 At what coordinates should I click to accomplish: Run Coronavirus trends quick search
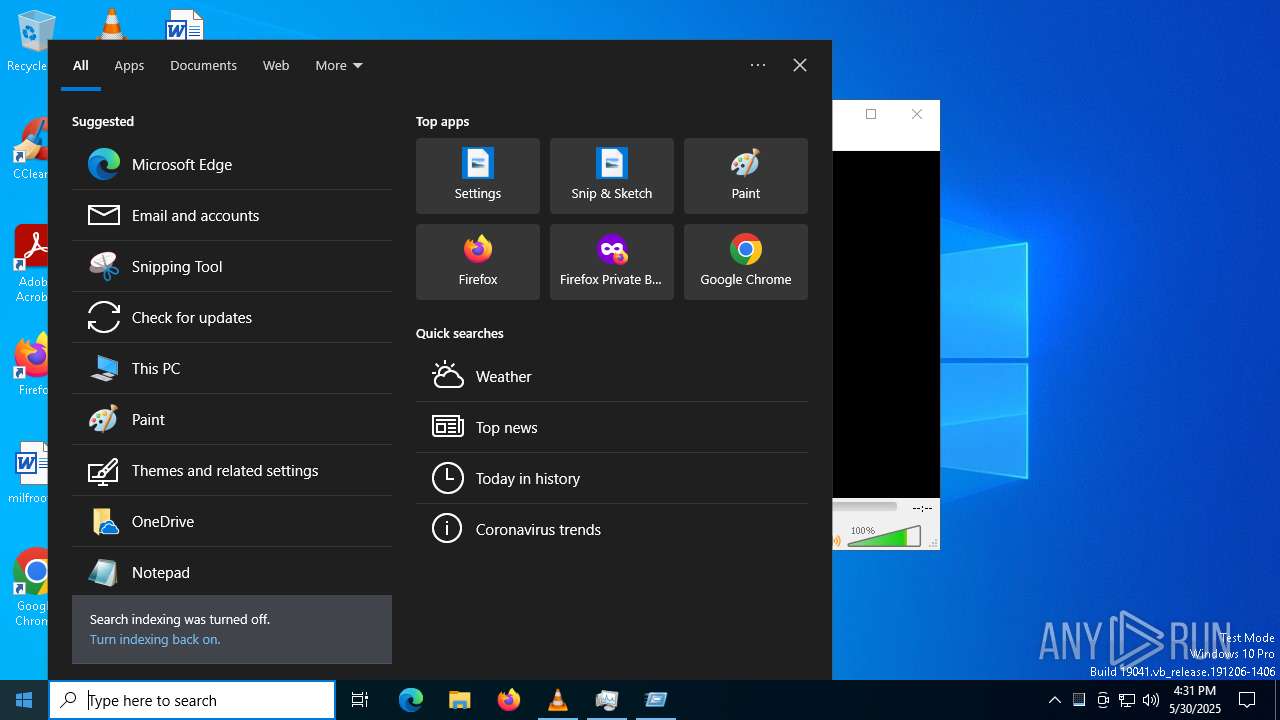coord(612,529)
